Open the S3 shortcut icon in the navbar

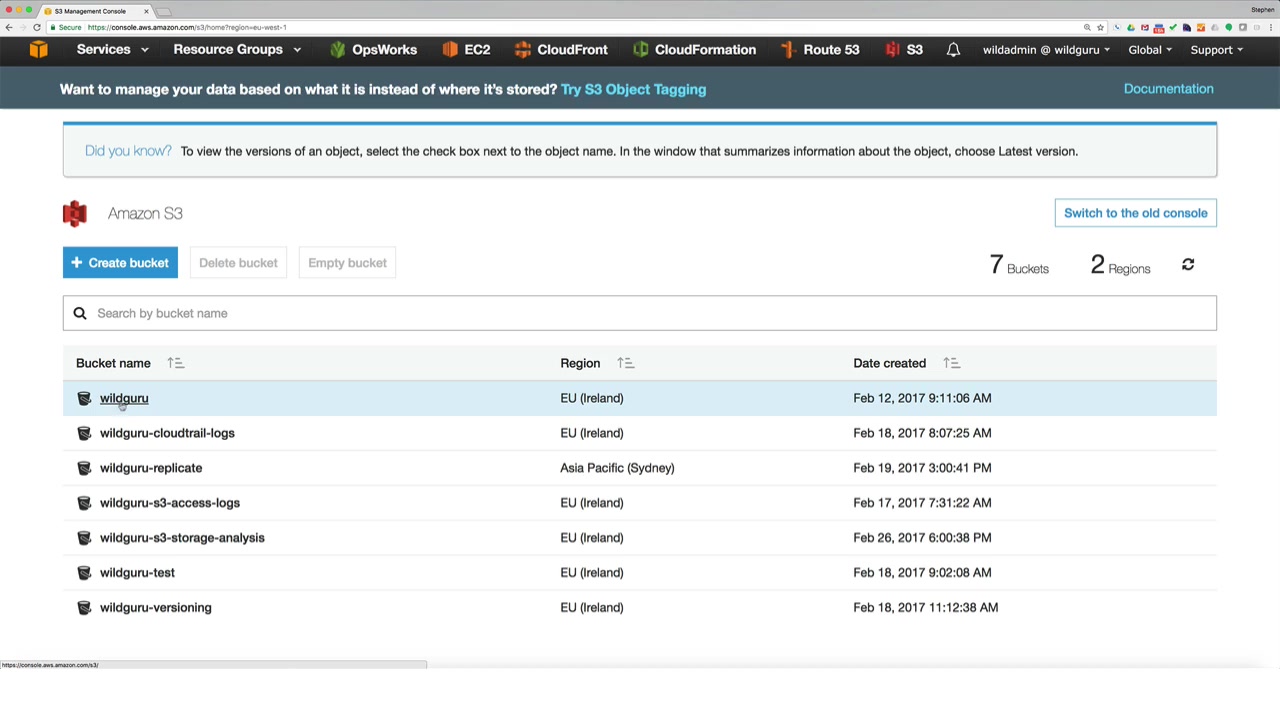coord(892,49)
